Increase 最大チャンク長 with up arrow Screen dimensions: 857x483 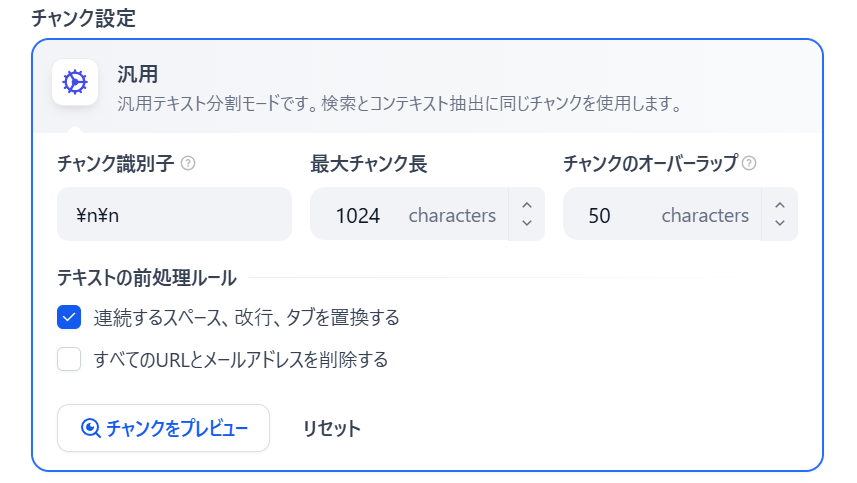pos(527,205)
